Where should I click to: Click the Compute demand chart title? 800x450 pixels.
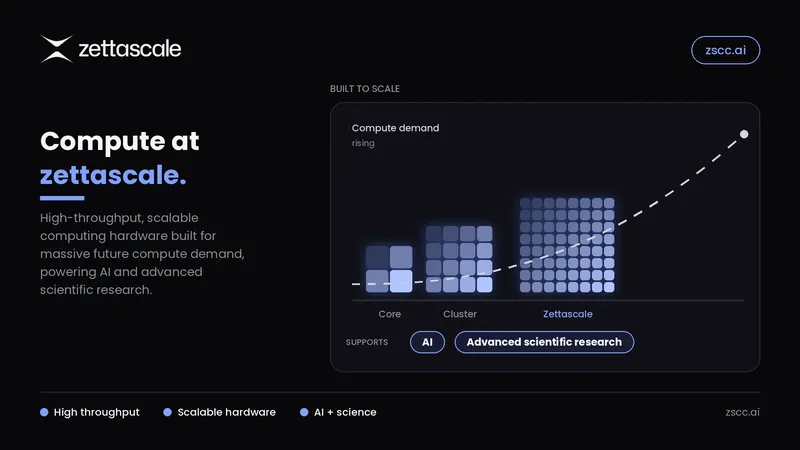[x=395, y=128]
